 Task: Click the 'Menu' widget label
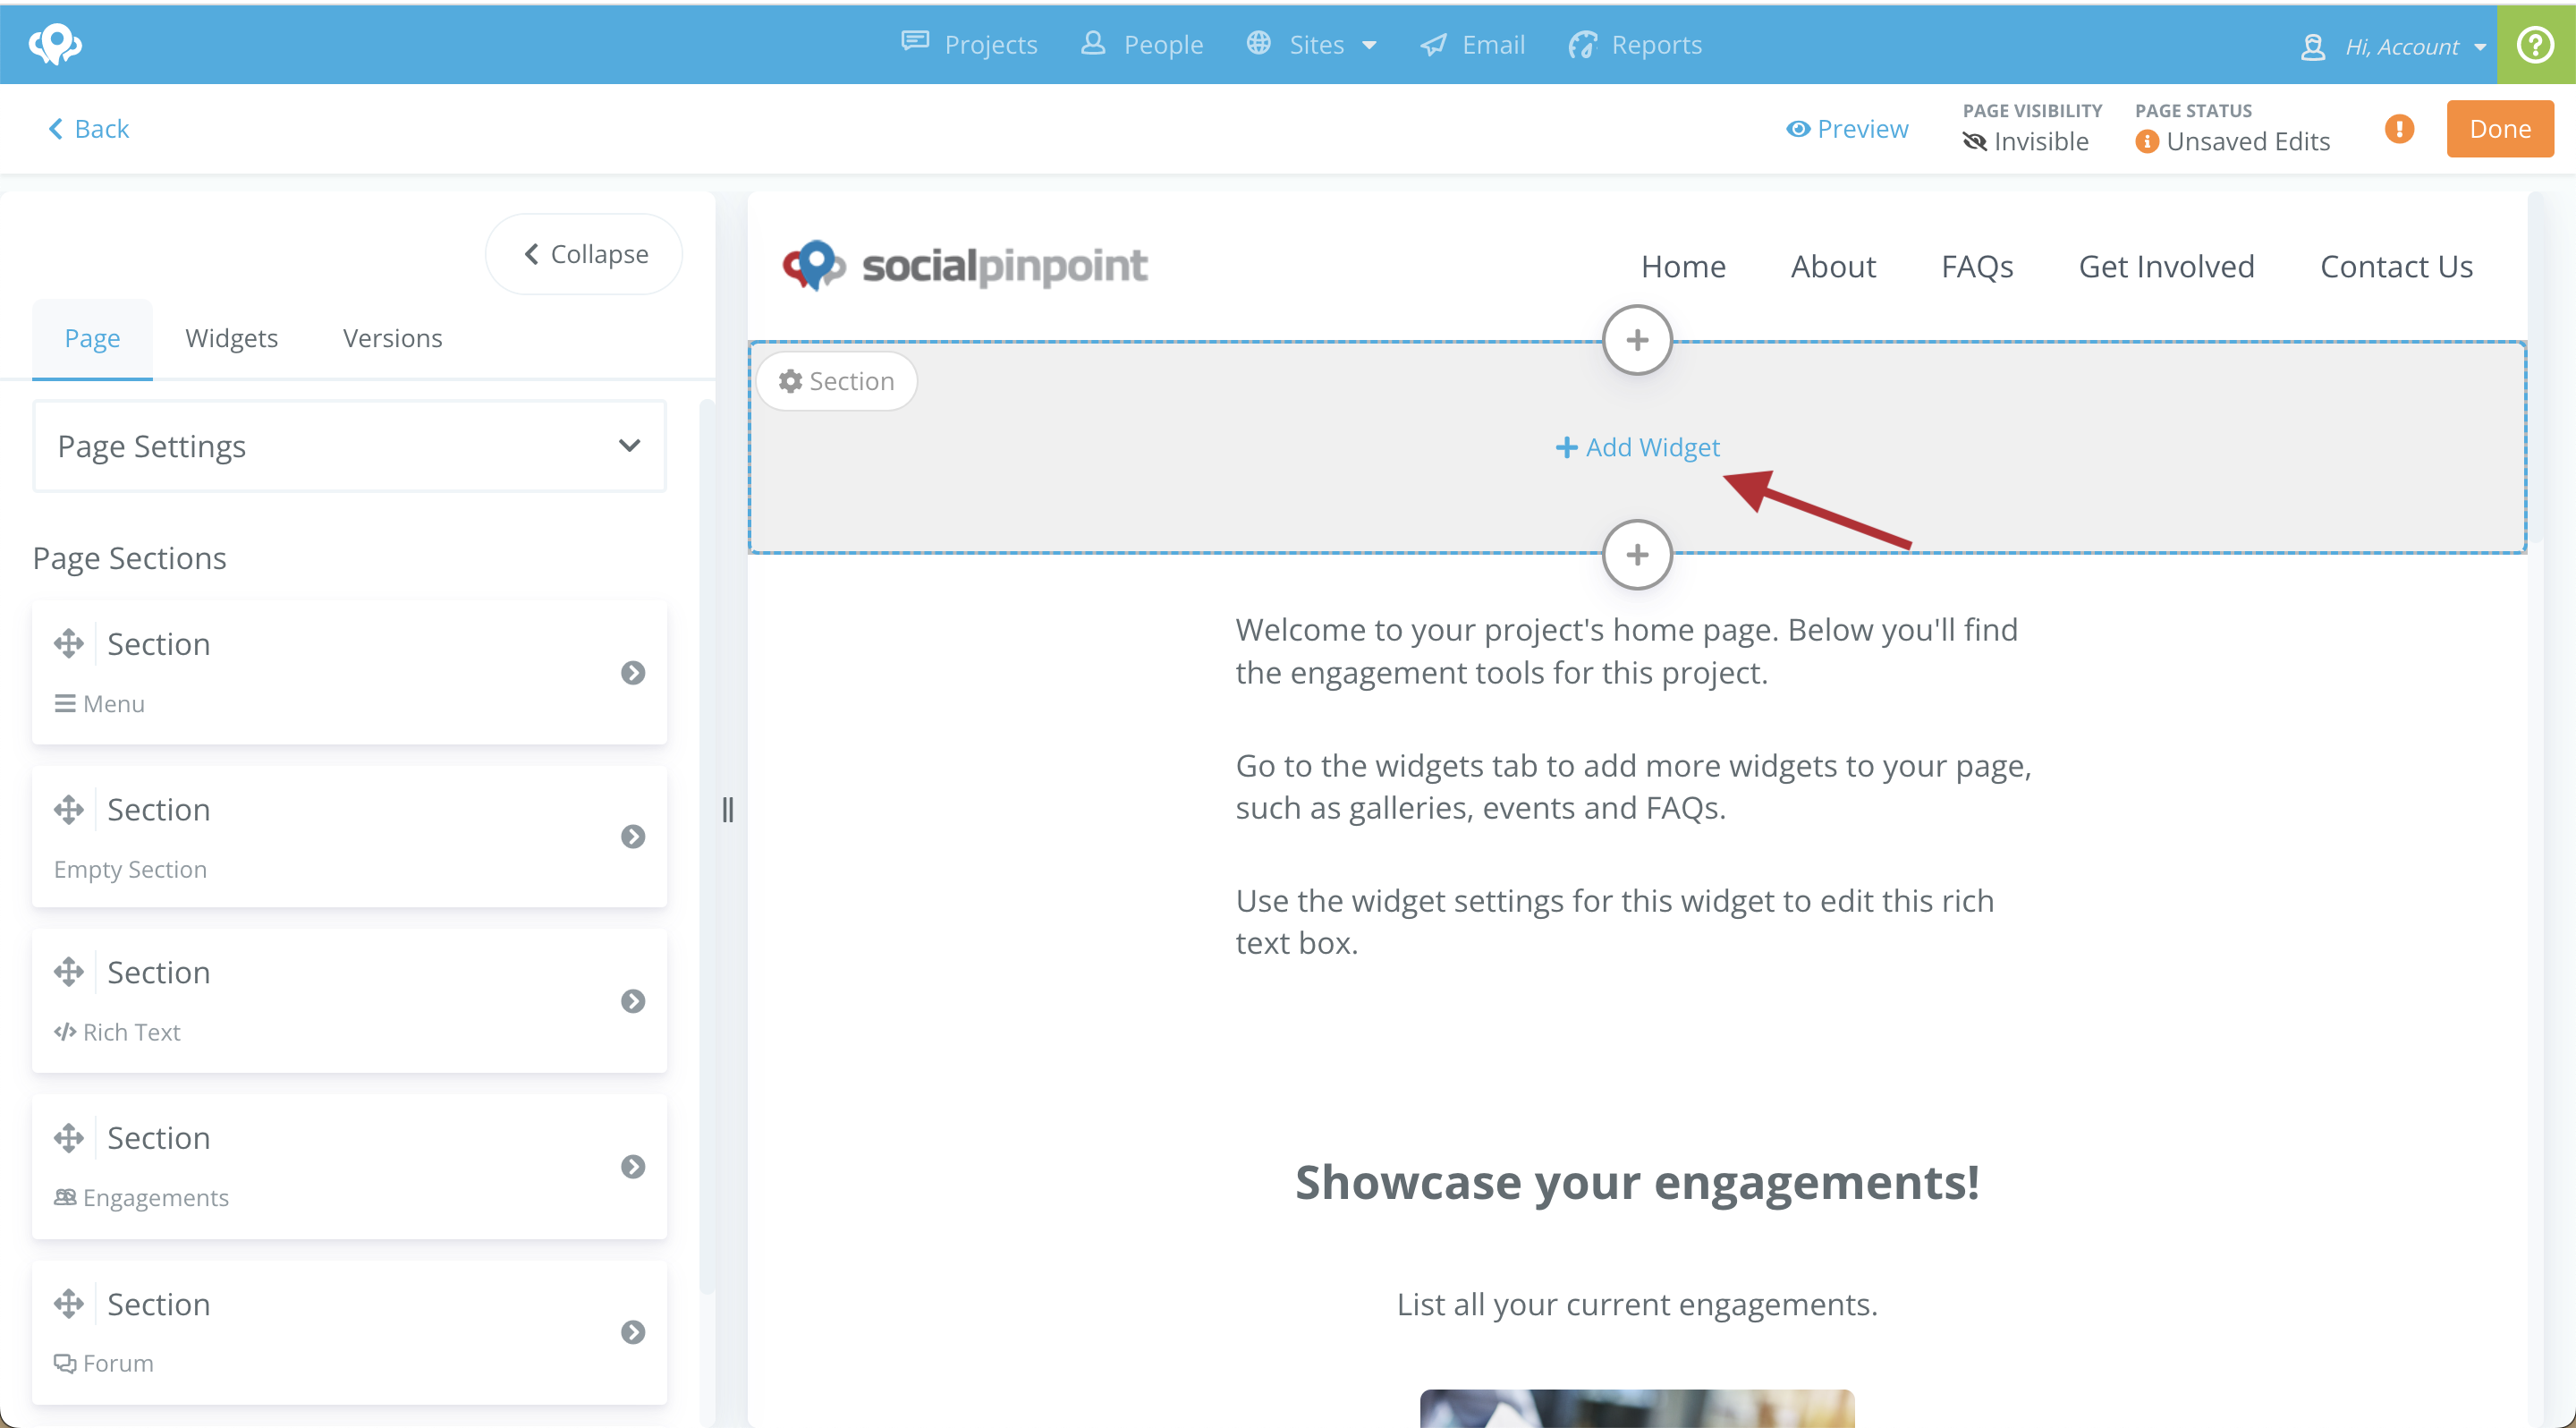(114, 704)
